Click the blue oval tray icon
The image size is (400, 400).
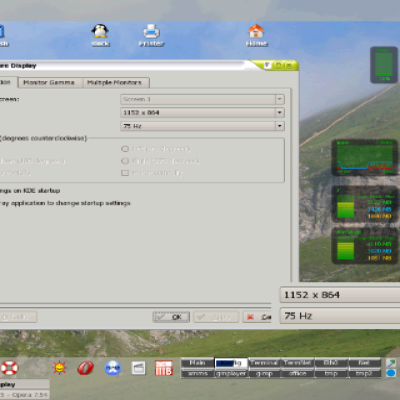tap(391, 373)
